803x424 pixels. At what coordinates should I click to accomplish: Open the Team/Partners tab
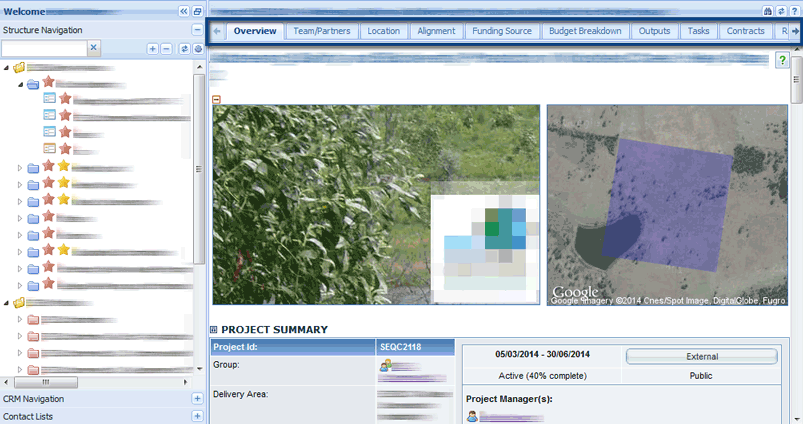click(x=320, y=31)
